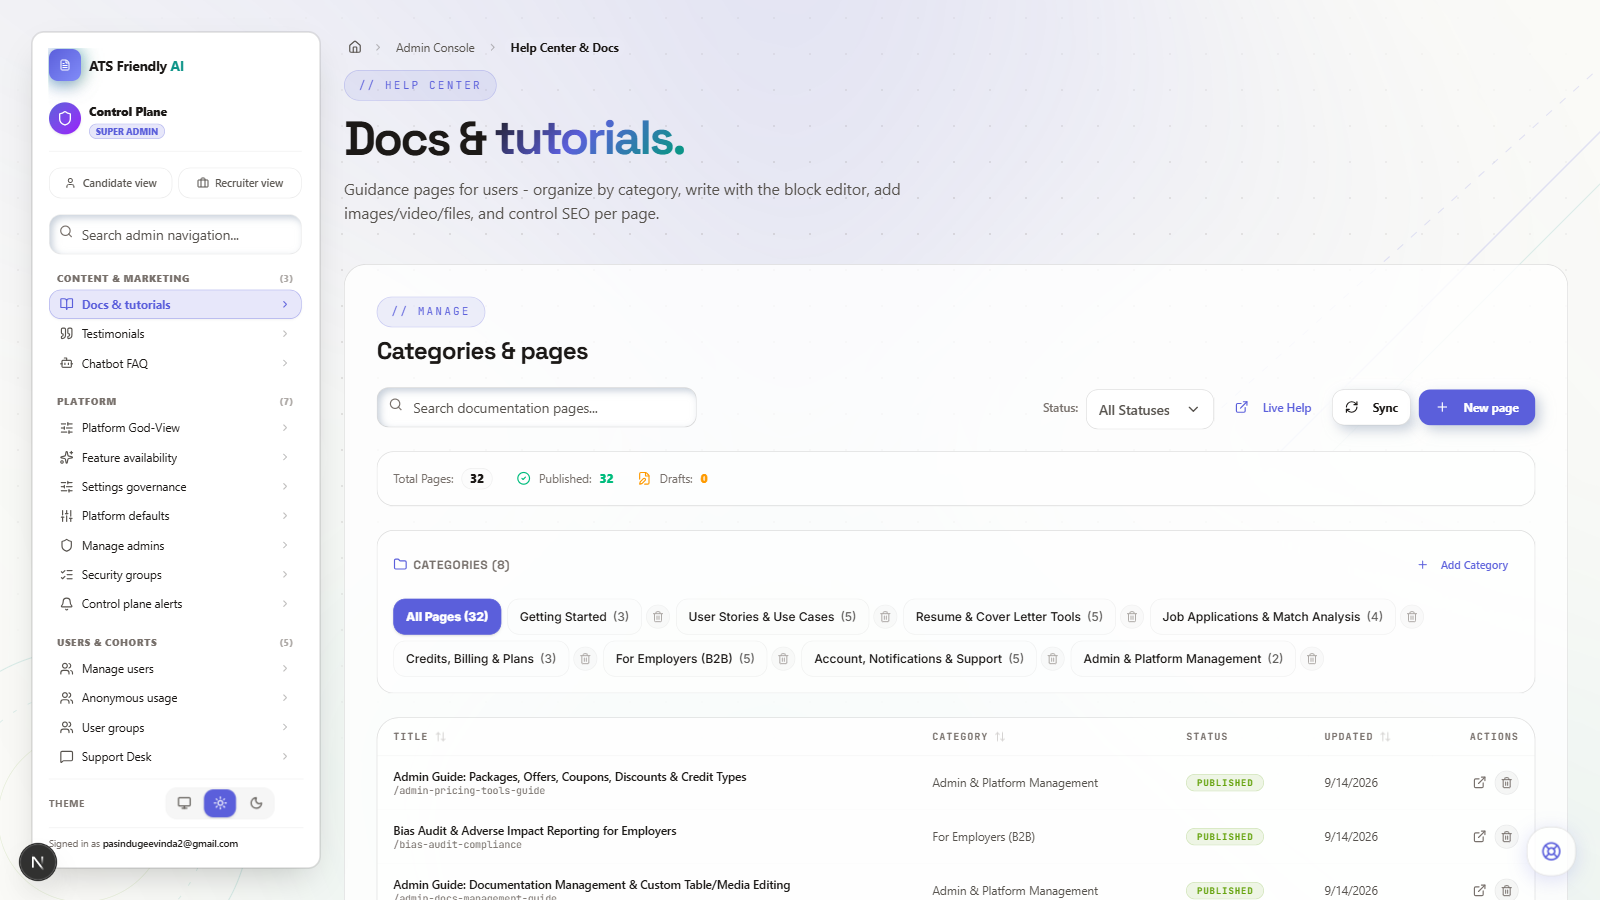
Task: Go to Admin Console breadcrumb
Action: click(x=435, y=48)
